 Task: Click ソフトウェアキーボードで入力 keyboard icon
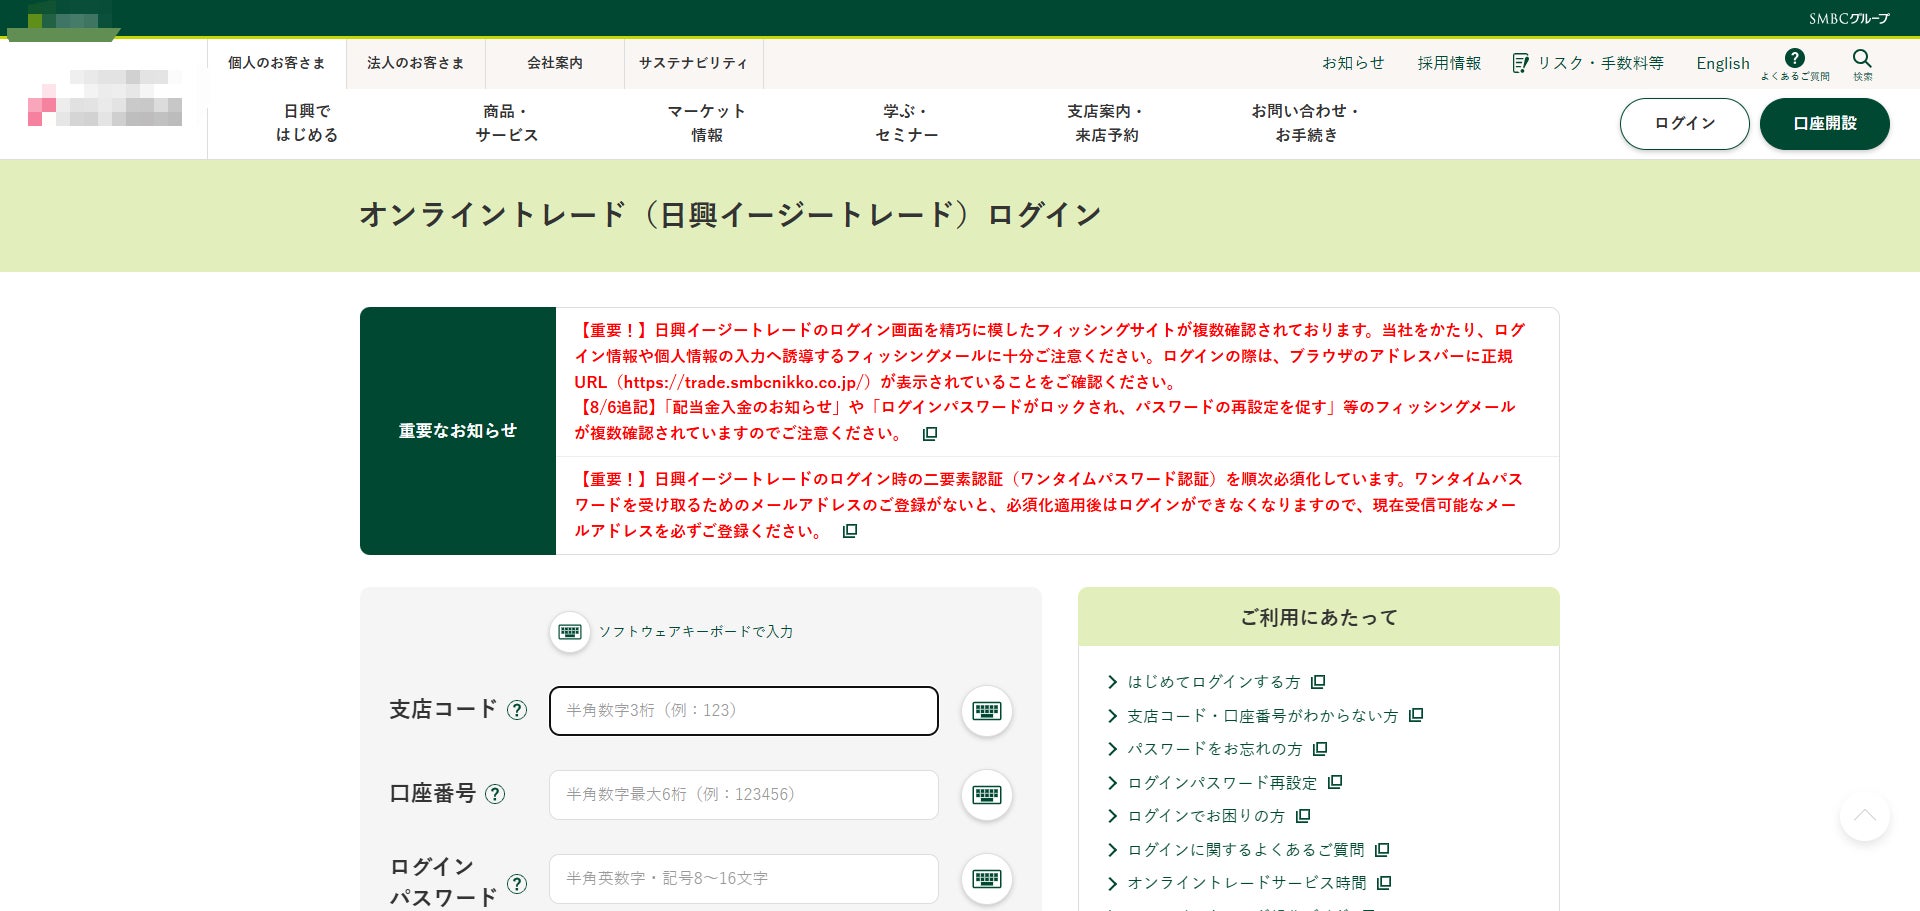click(x=570, y=632)
